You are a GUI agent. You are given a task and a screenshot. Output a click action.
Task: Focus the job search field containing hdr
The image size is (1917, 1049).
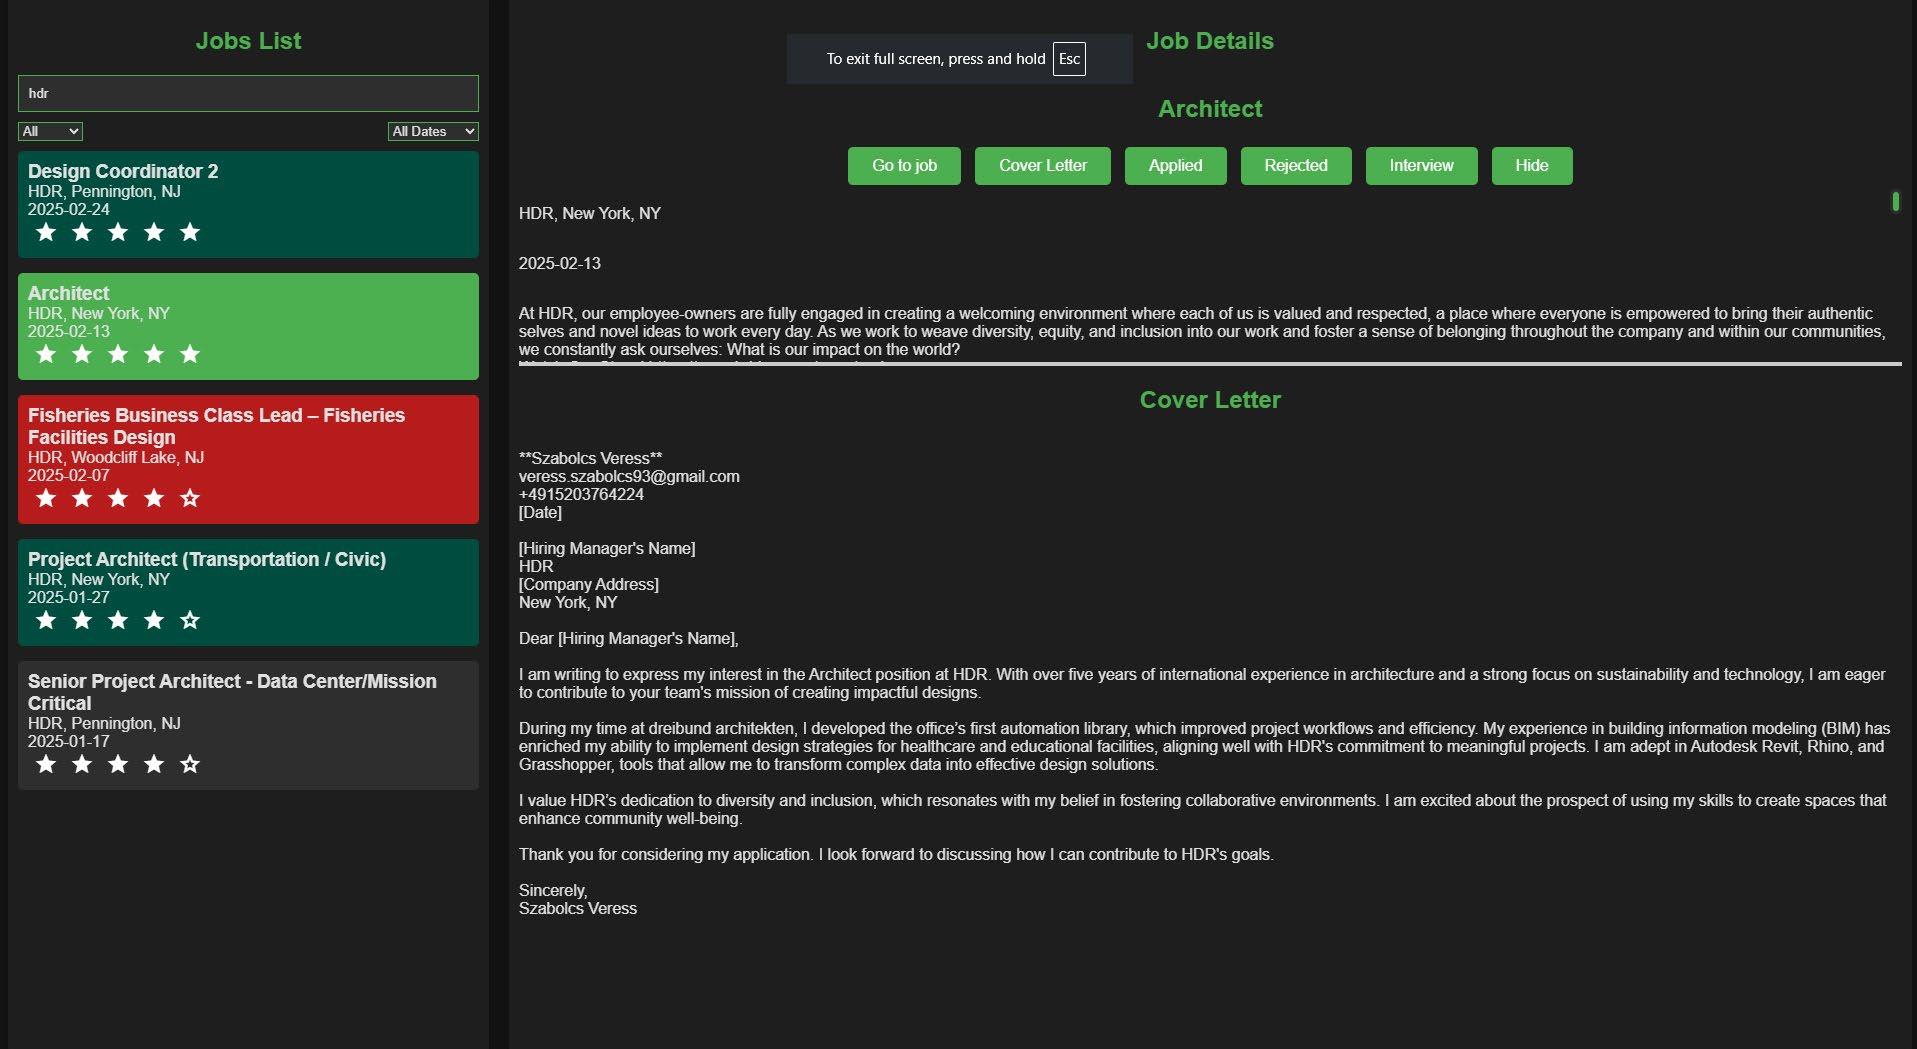point(248,93)
